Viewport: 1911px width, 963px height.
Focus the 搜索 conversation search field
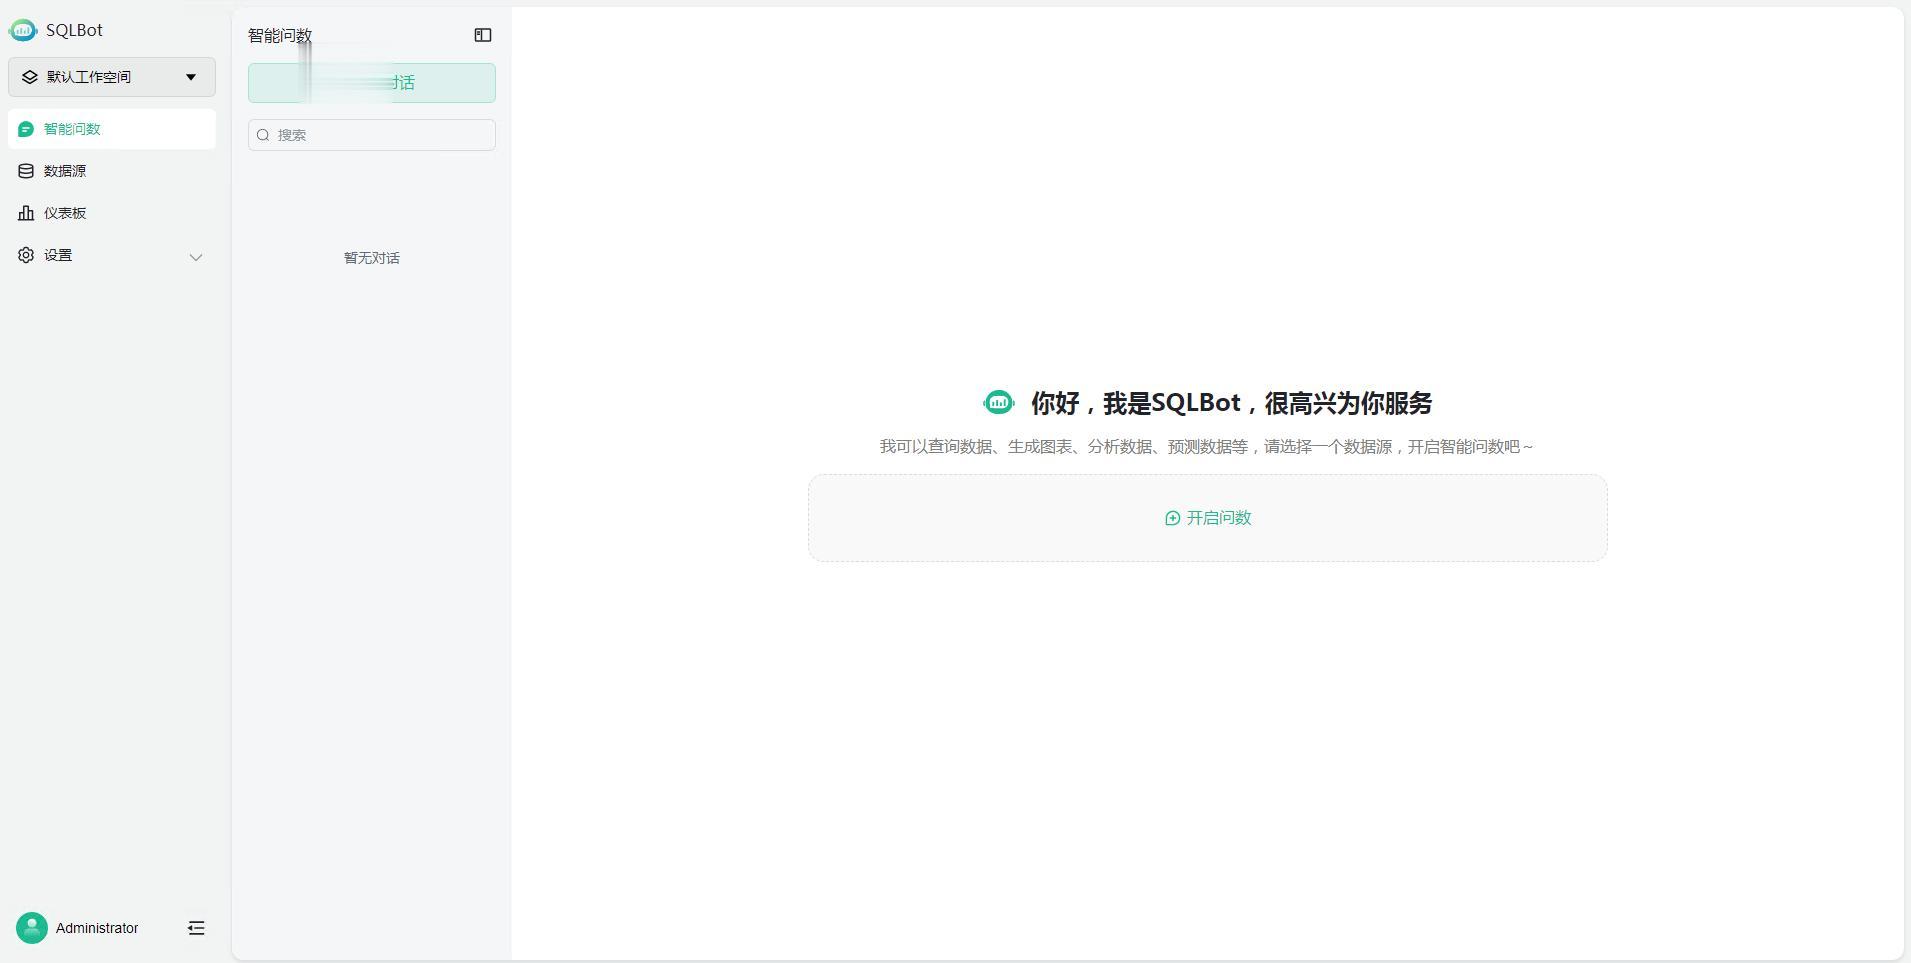[372, 135]
